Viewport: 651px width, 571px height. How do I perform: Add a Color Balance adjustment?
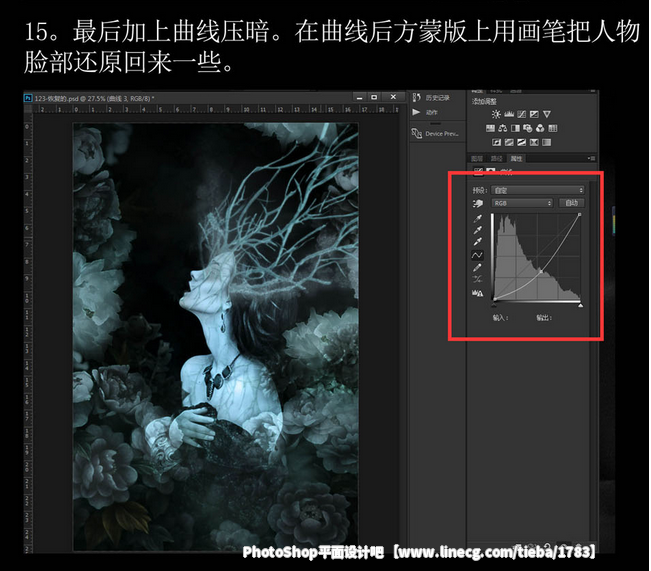[503, 128]
